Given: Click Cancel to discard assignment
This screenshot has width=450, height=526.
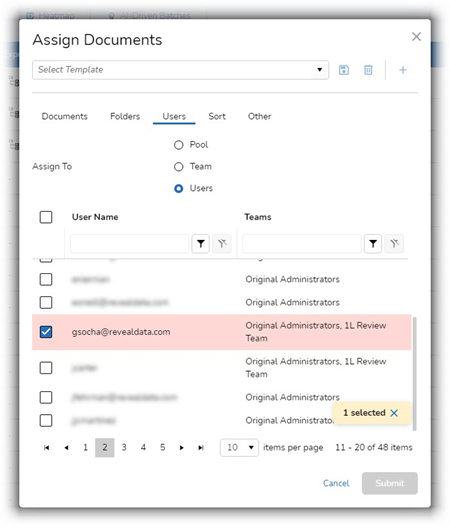Looking at the screenshot, I should point(336,483).
